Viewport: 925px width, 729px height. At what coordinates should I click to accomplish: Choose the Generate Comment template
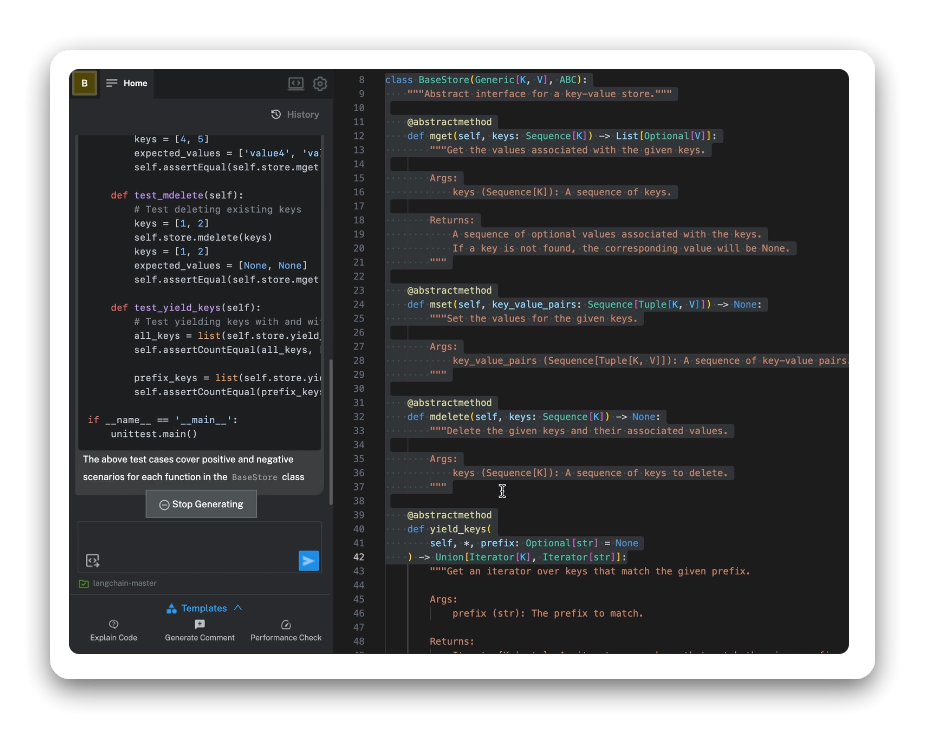[200, 630]
